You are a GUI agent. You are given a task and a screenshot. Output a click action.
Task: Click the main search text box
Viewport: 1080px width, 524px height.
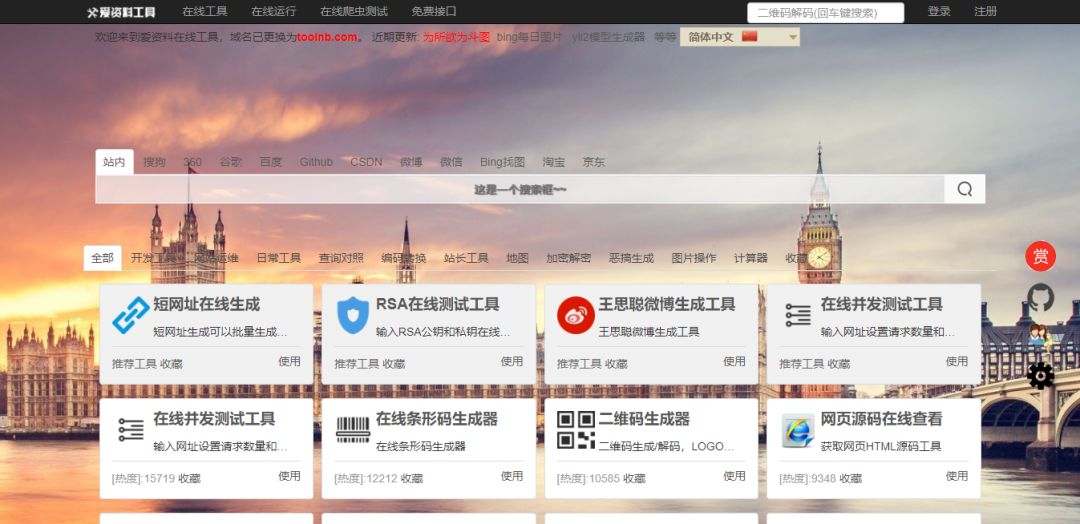520,189
